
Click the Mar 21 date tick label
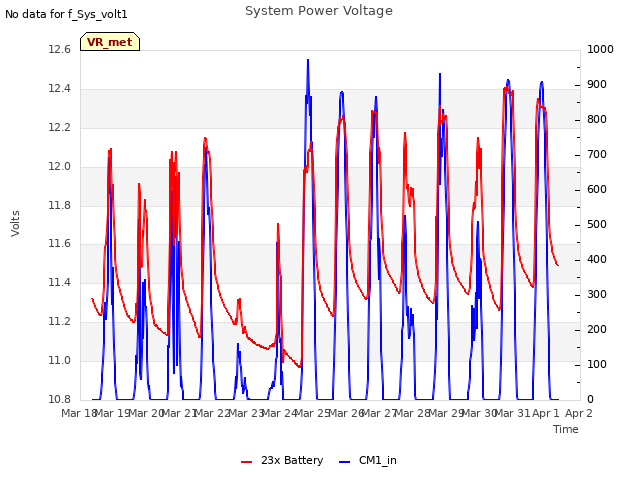point(180,413)
